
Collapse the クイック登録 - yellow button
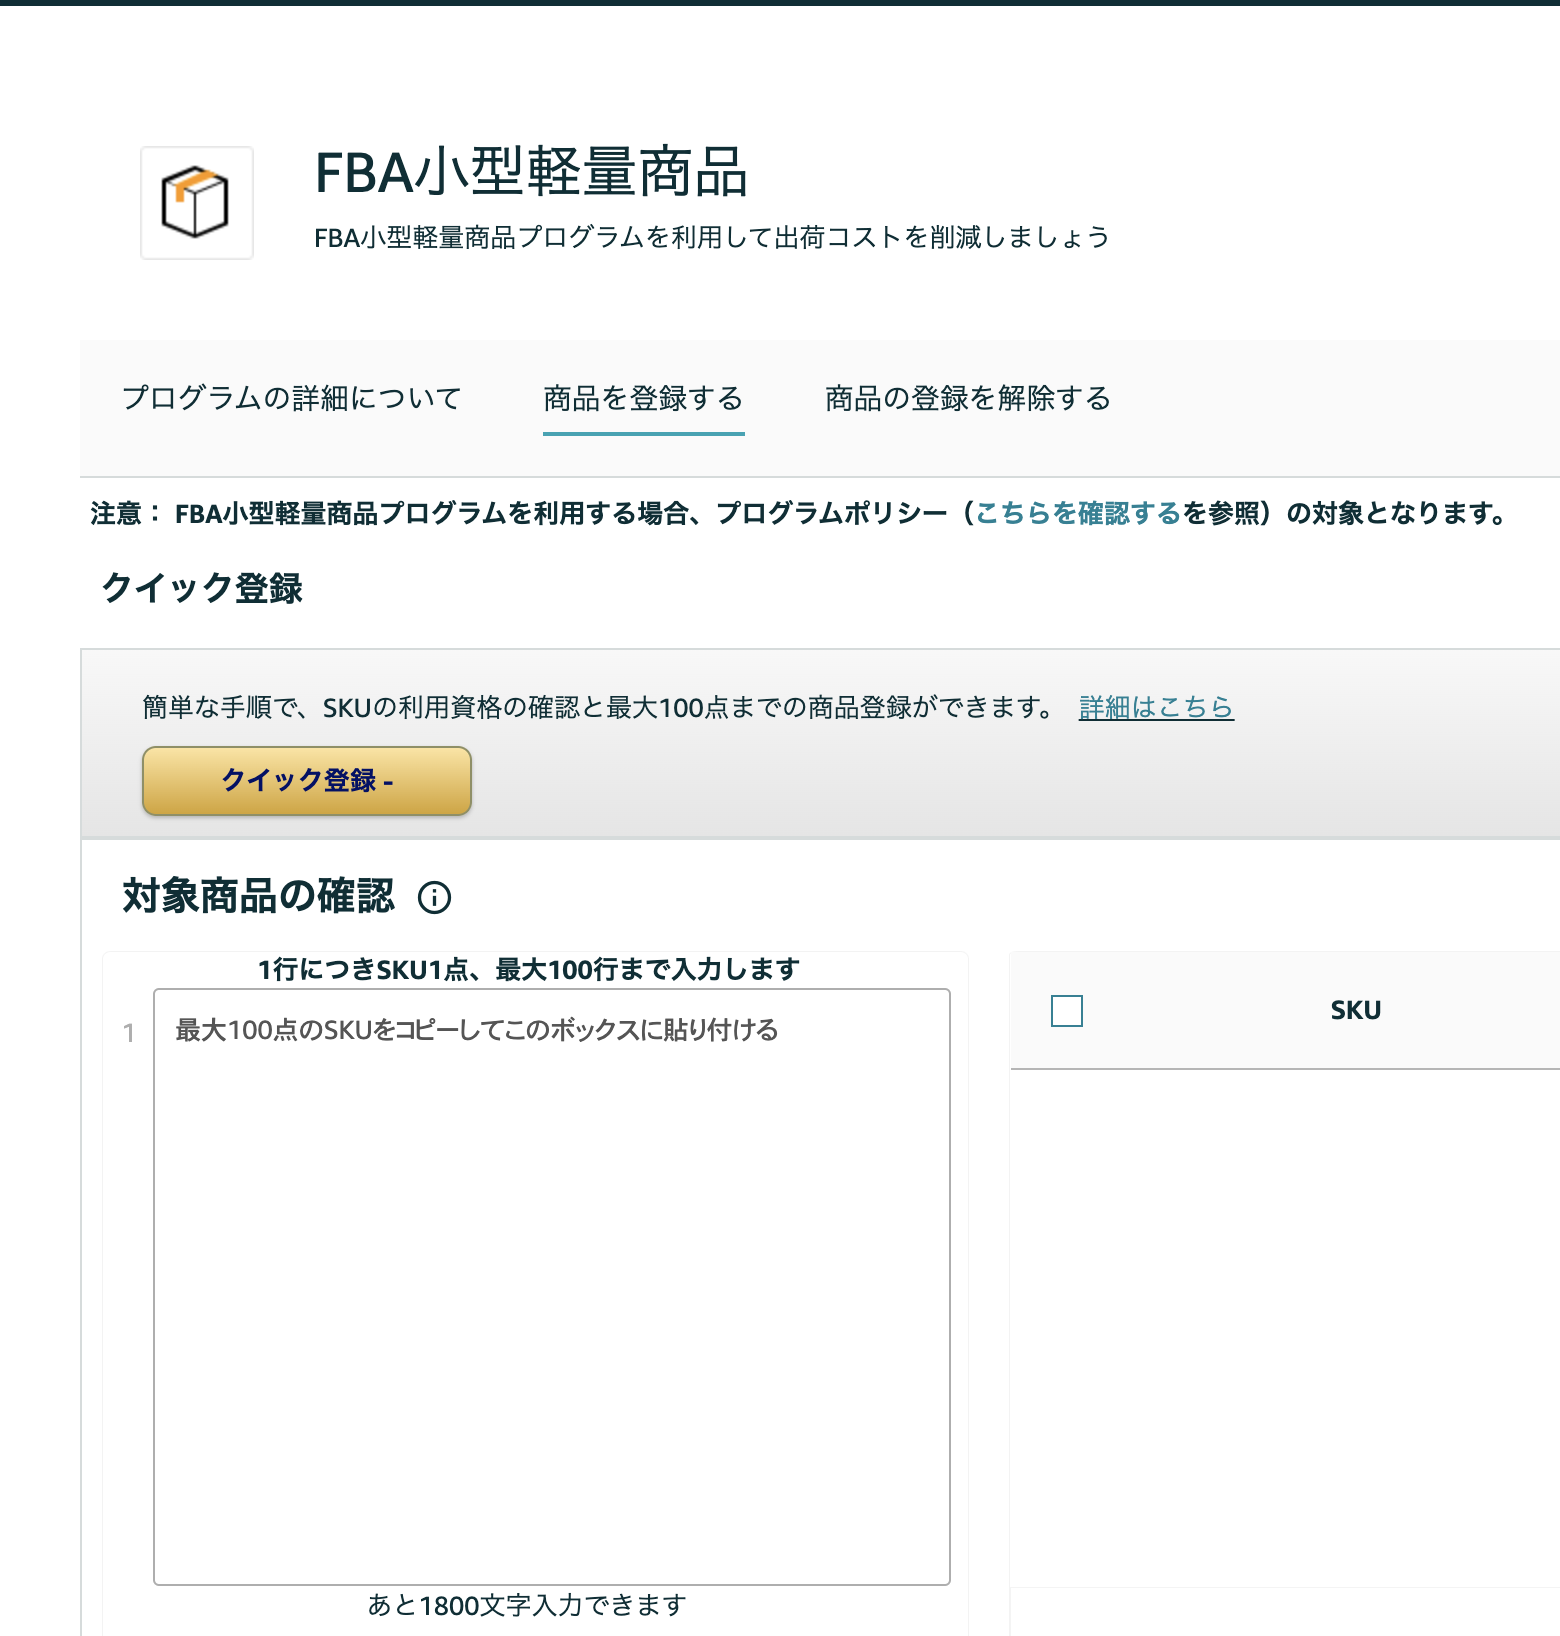coord(307,781)
